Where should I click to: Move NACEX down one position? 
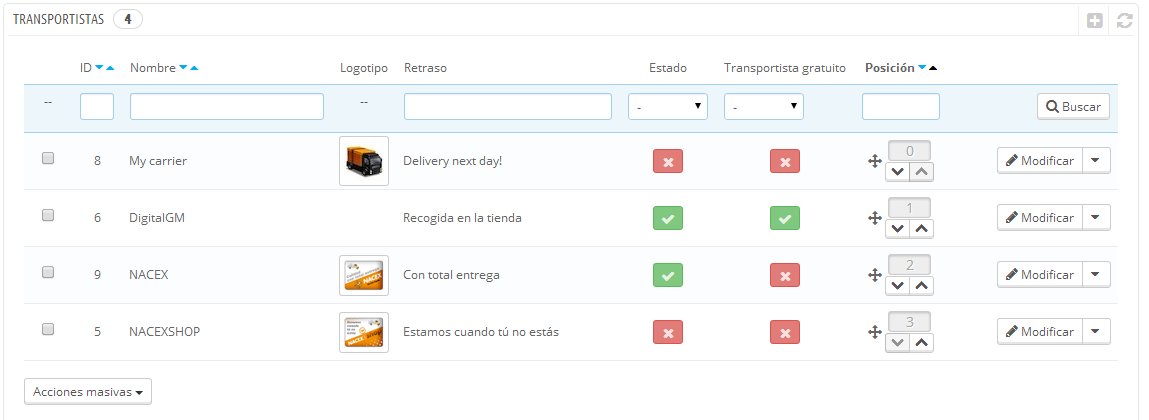[898, 286]
